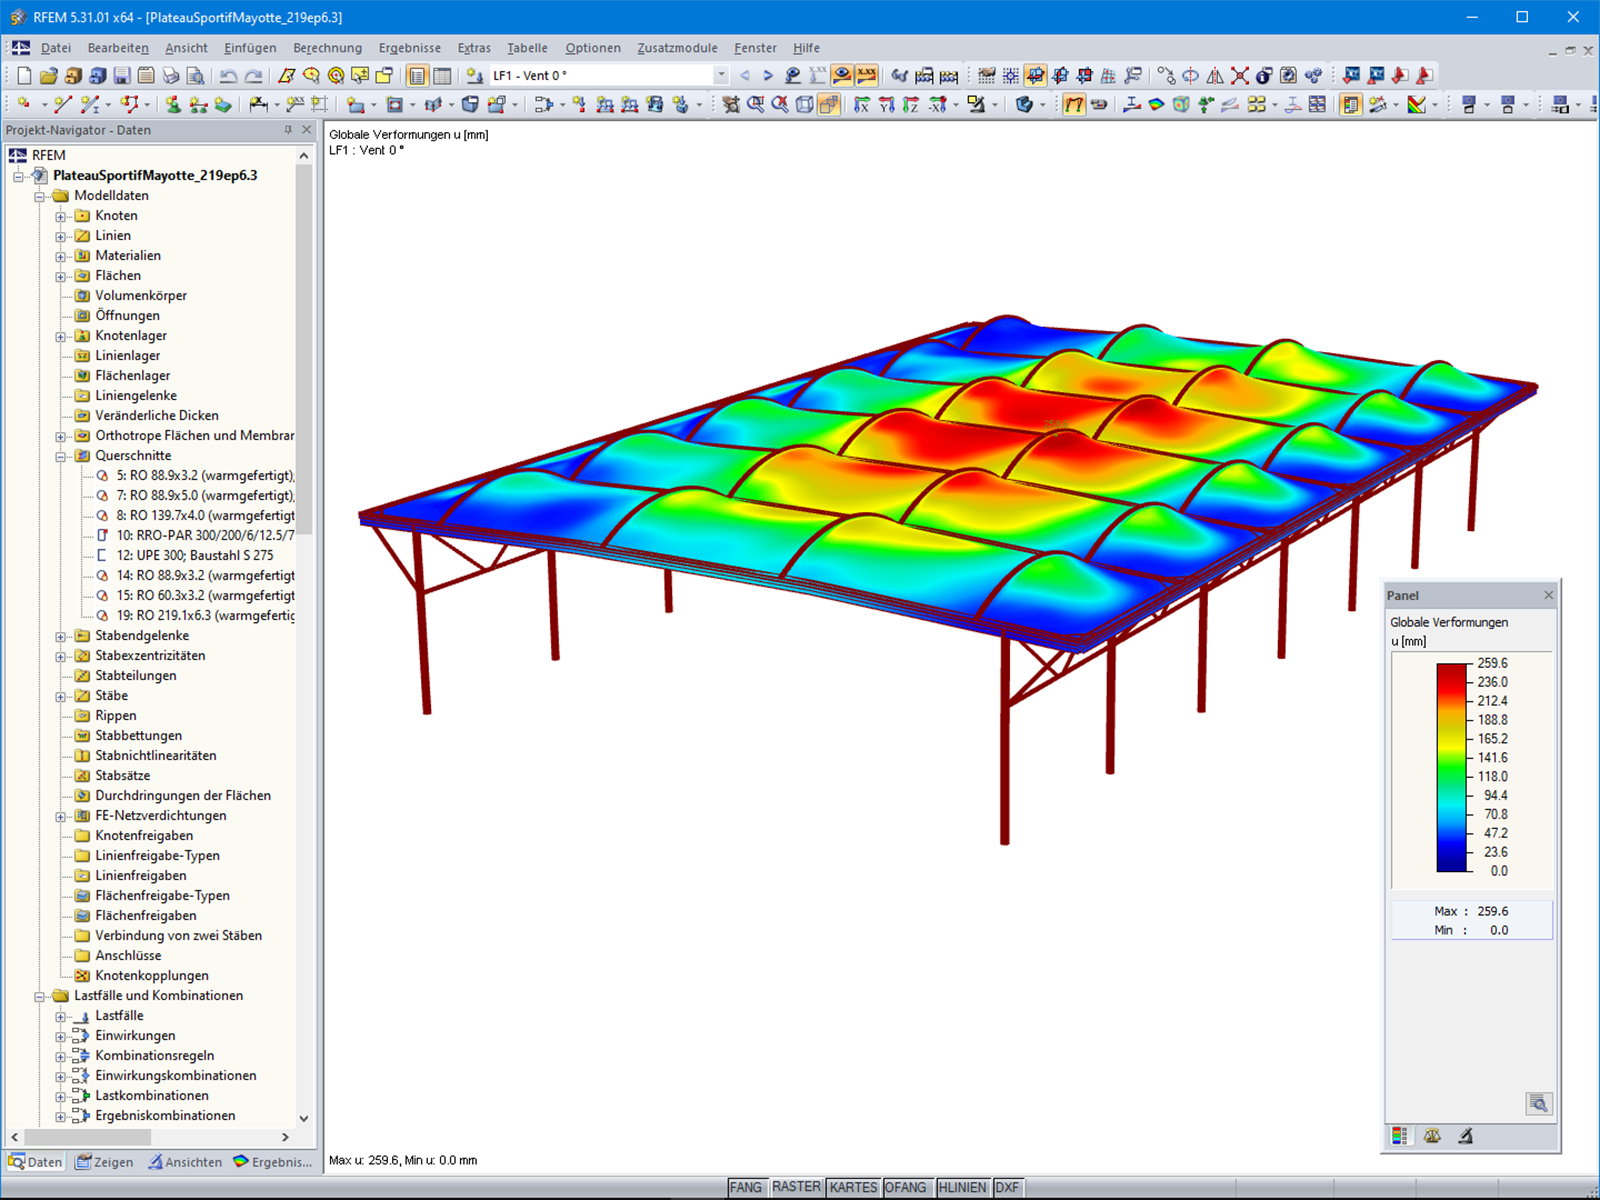The width and height of the screenshot is (1600, 1200).
Task: Collapse the Querschnitte tree node
Action: point(60,455)
